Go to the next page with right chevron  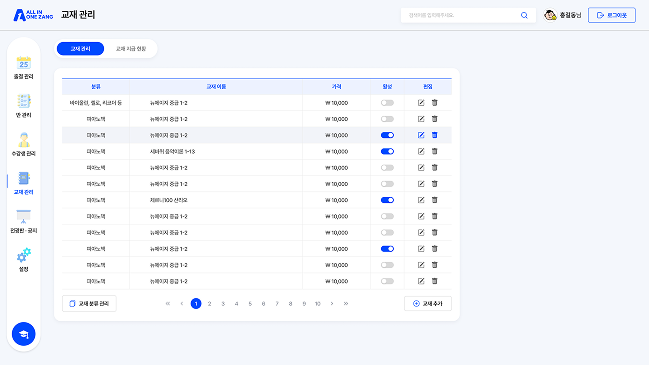click(x=332, y=304)
